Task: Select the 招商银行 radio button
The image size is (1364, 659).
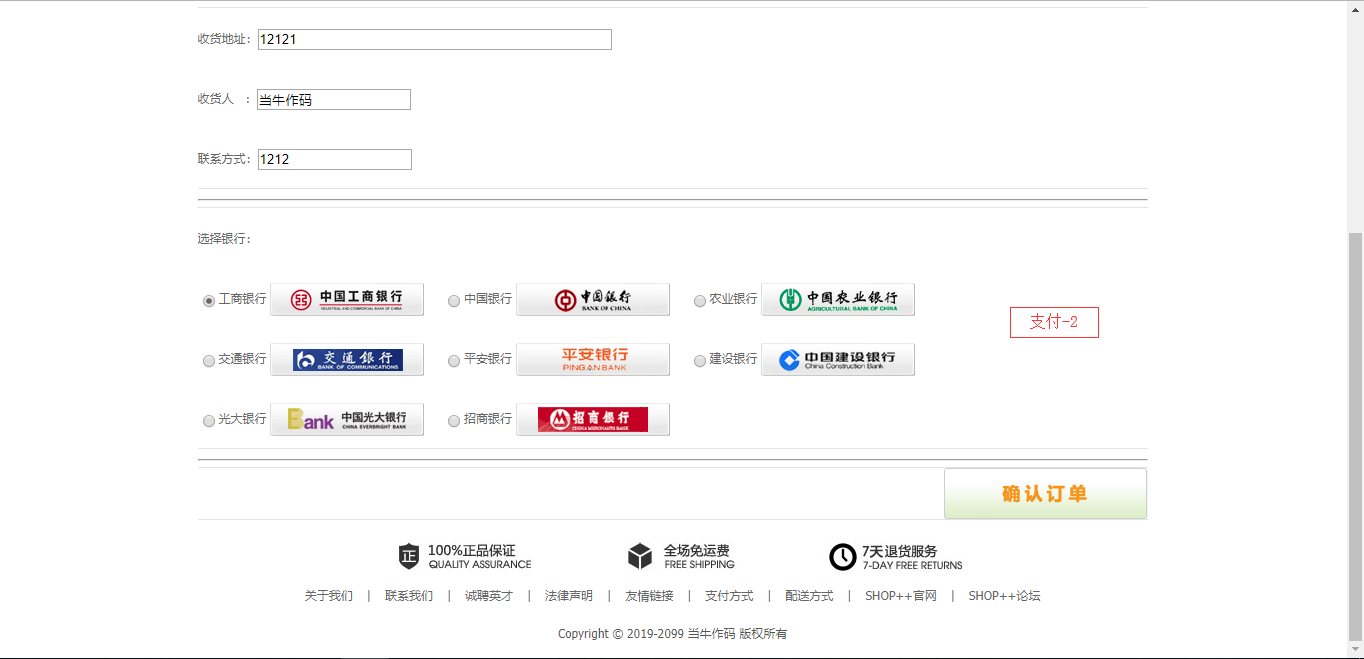Action: (x=454, y=421)
